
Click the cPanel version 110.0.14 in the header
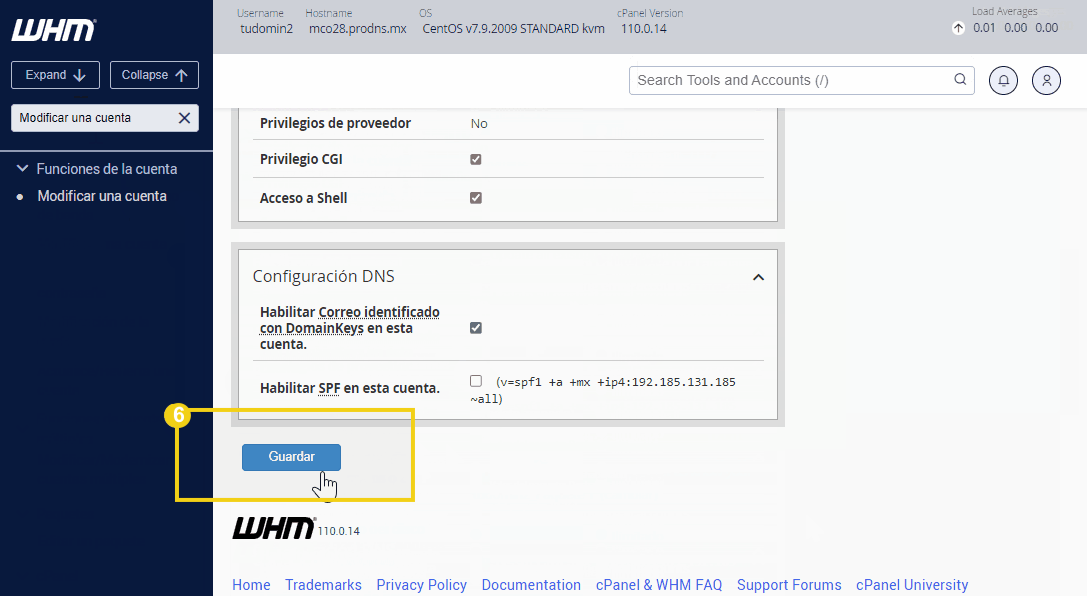[x=643, y=28]
